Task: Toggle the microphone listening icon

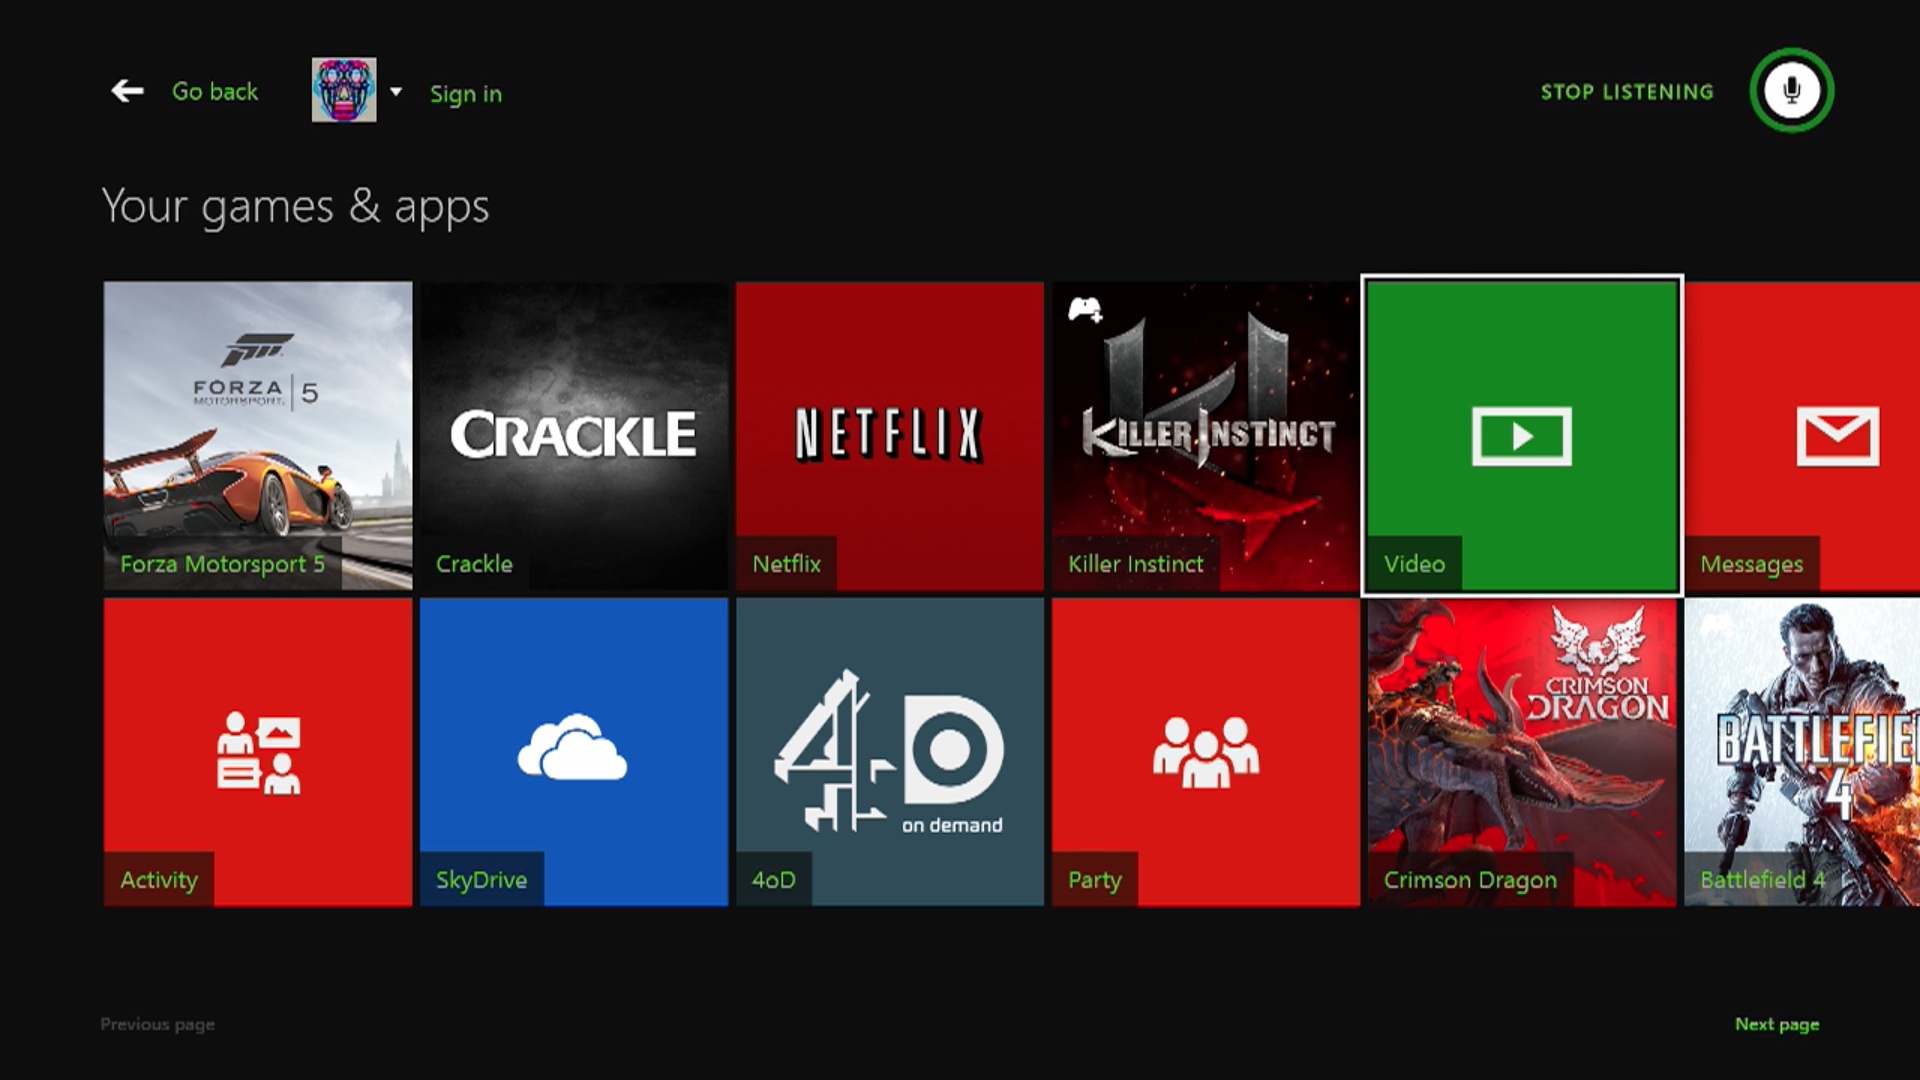Action: tap(1792, 90)
